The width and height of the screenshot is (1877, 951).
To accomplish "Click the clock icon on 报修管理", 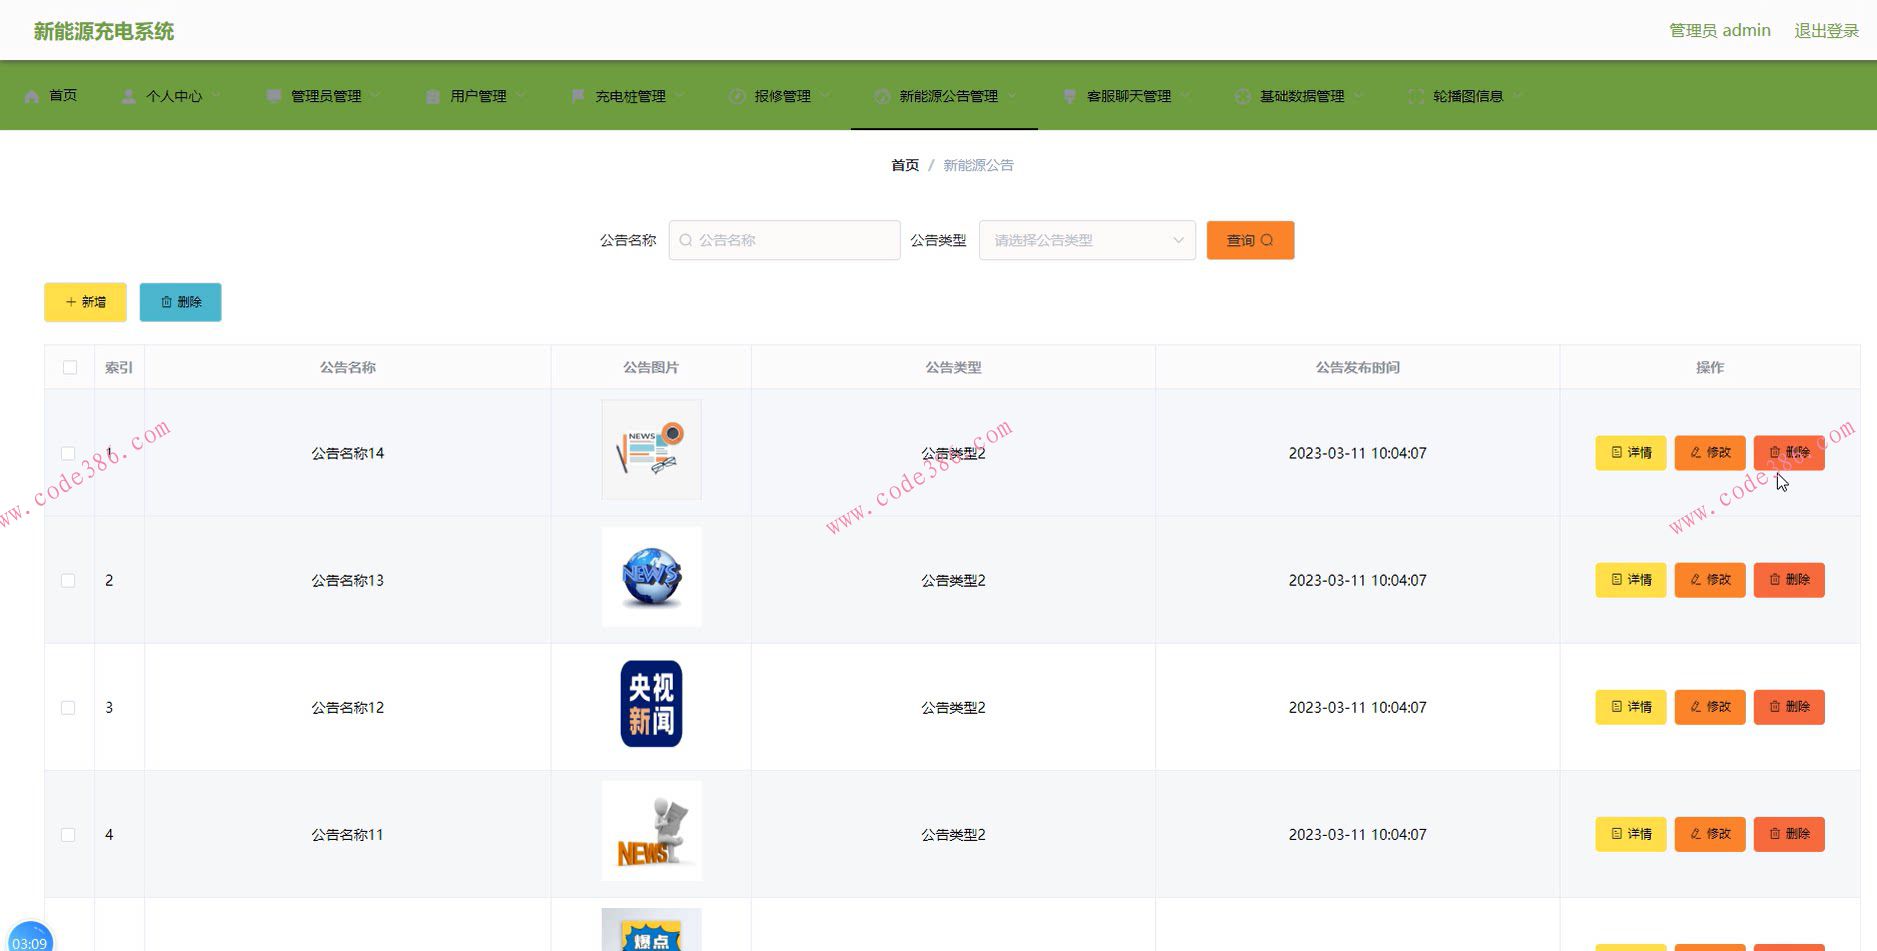I will tap(734, 96).
